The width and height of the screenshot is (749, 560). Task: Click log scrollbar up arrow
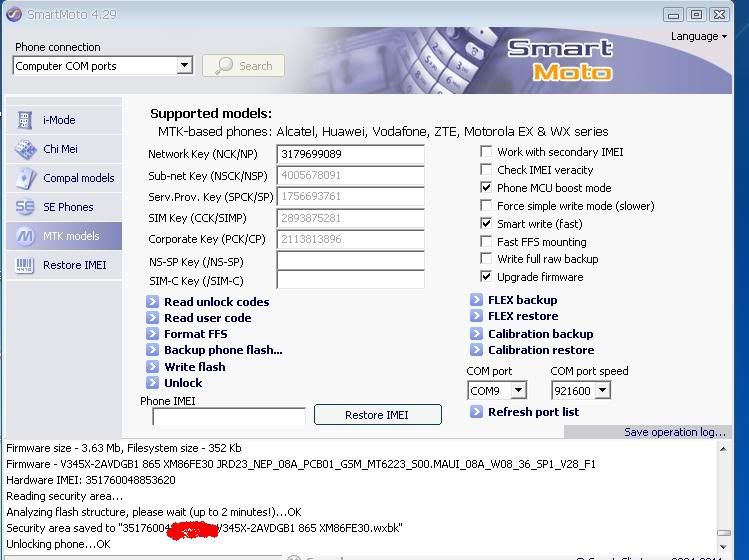[x=723, y=449]
